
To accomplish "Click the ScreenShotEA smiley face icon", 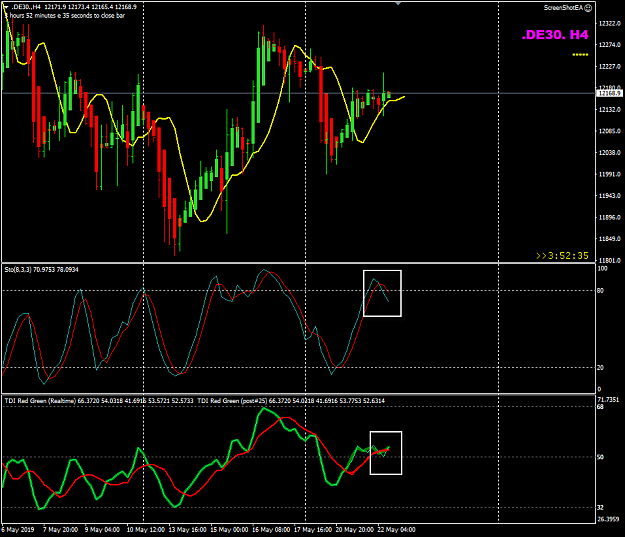I will coord(588,8).
